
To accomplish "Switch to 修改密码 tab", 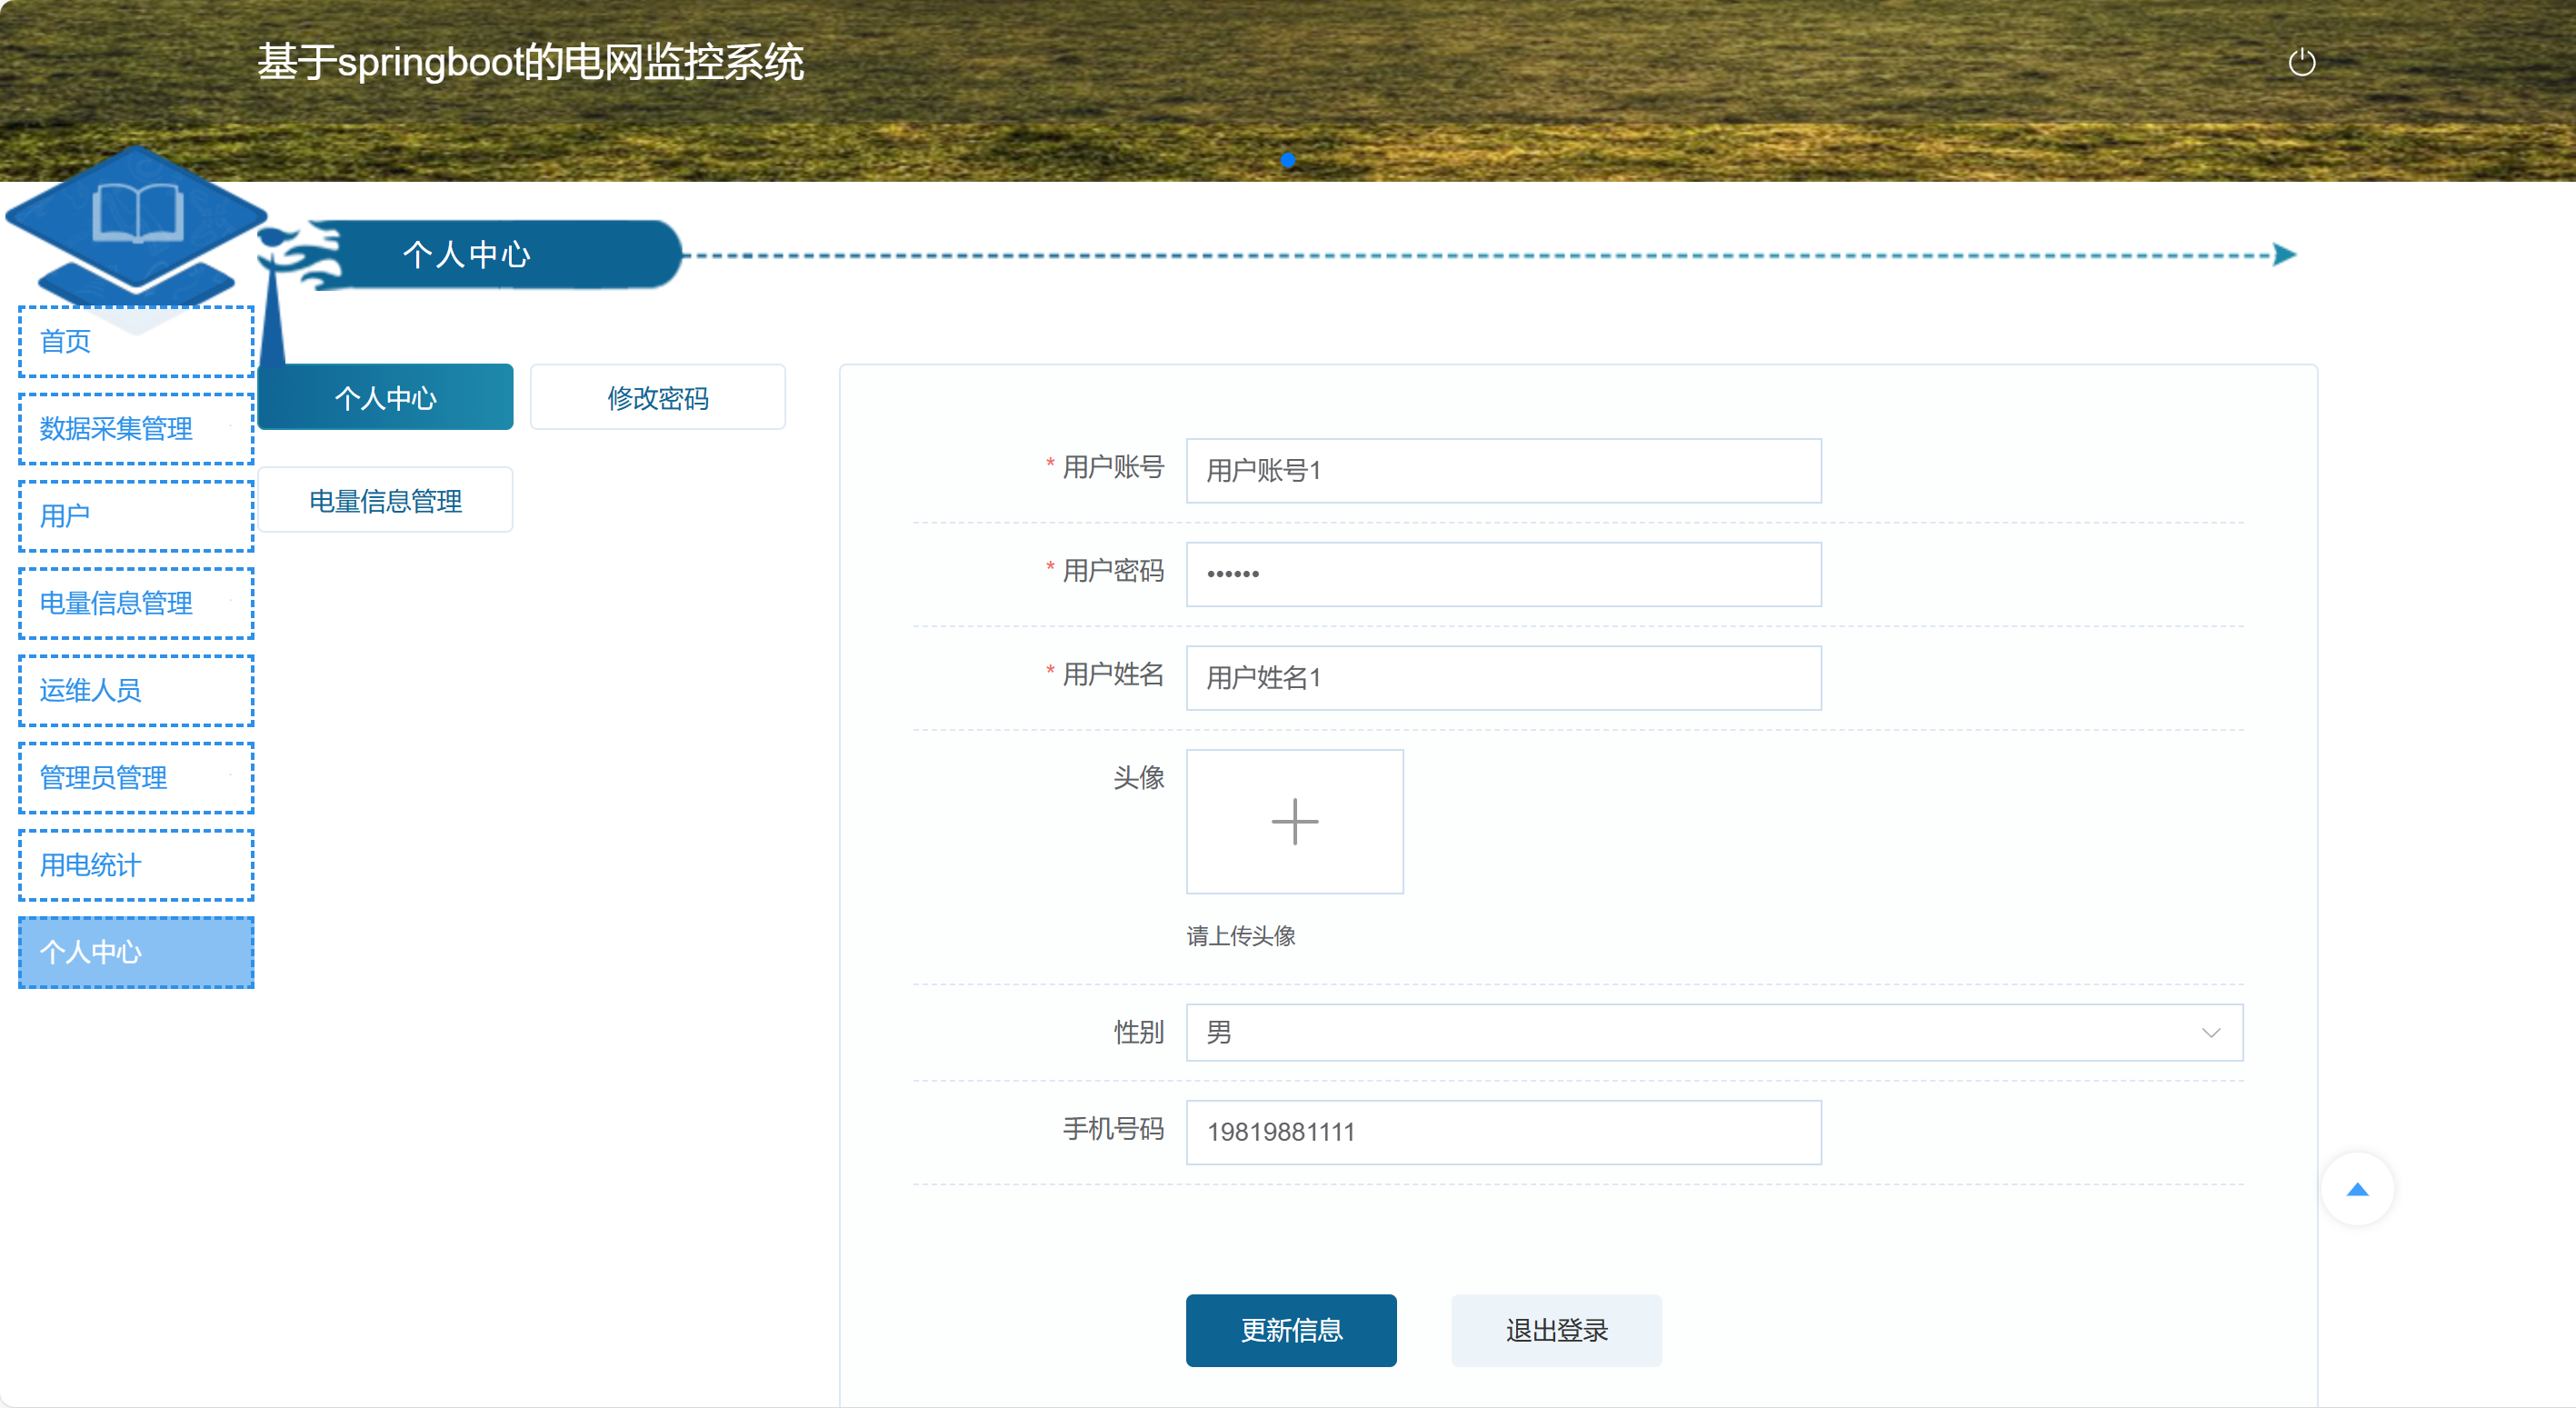I will pyautogui.click(x=657, y=398).
